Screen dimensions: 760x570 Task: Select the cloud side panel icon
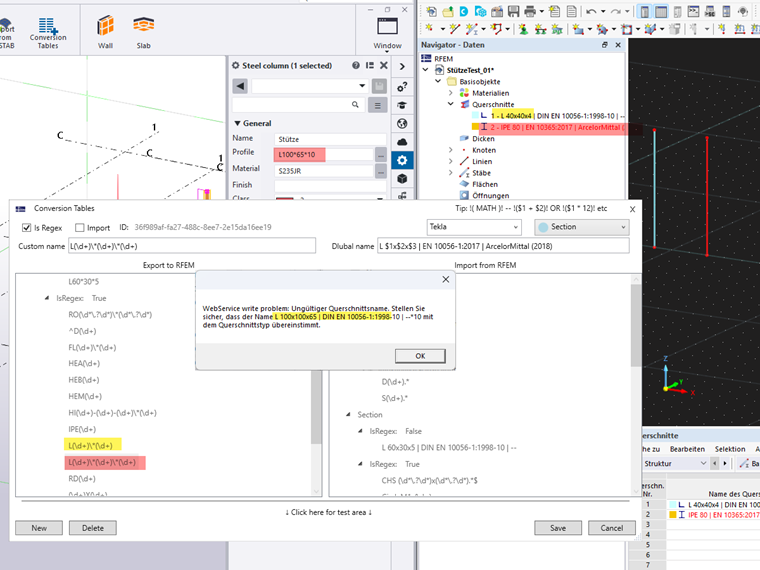tap(402, 142)
